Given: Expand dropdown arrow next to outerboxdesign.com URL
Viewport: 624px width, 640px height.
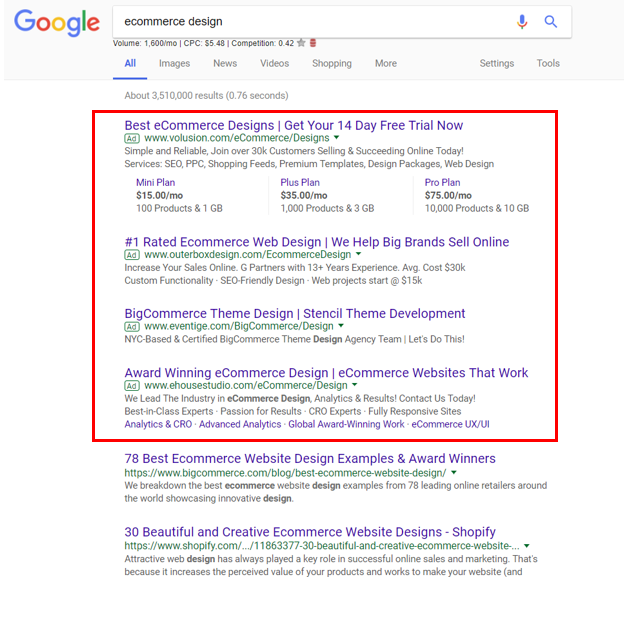Looking at the screenshot, I should [x=358, y=254].
